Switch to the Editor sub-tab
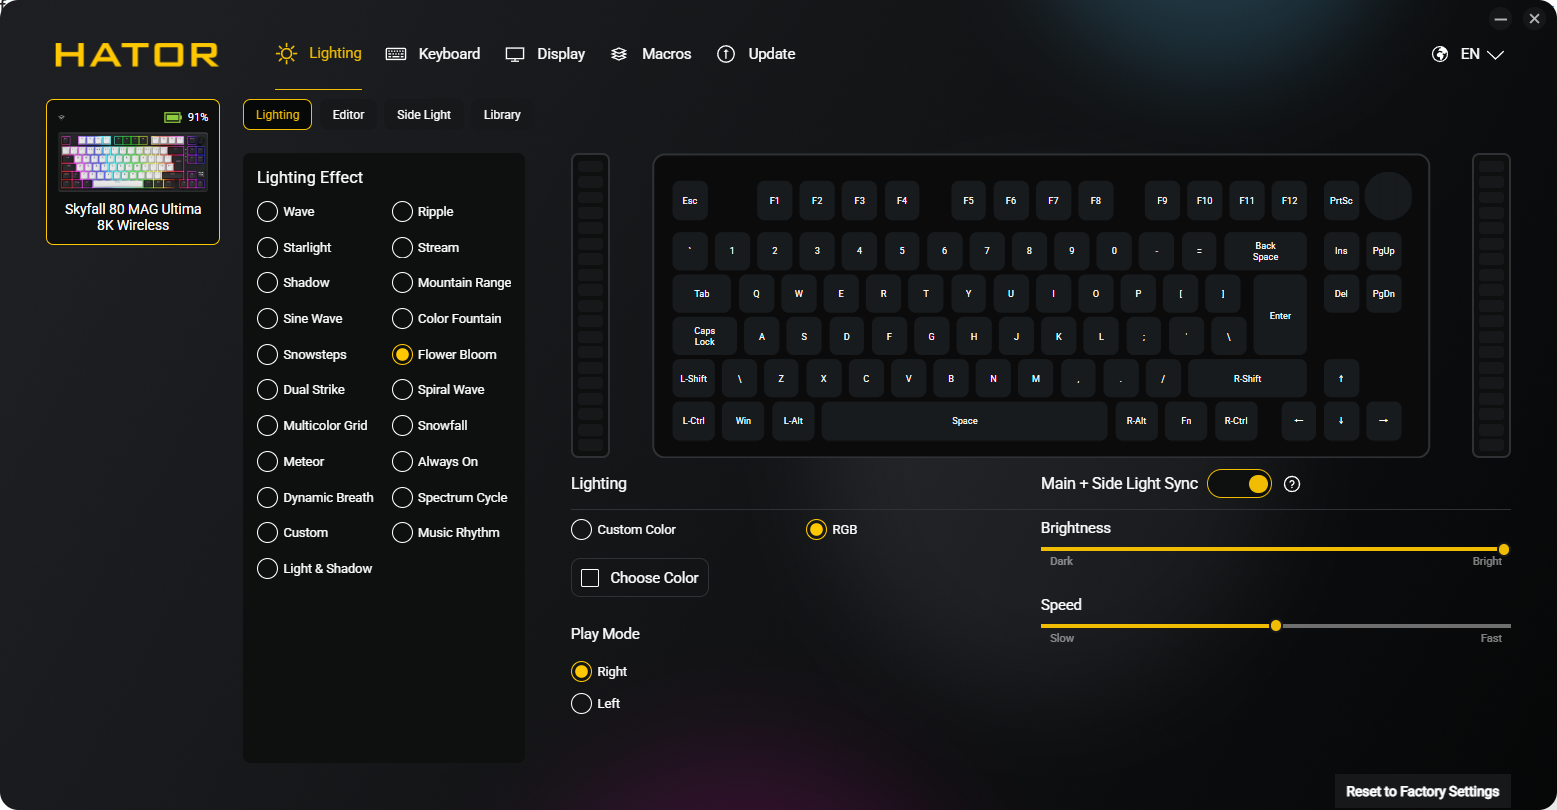 pos(348,115)
